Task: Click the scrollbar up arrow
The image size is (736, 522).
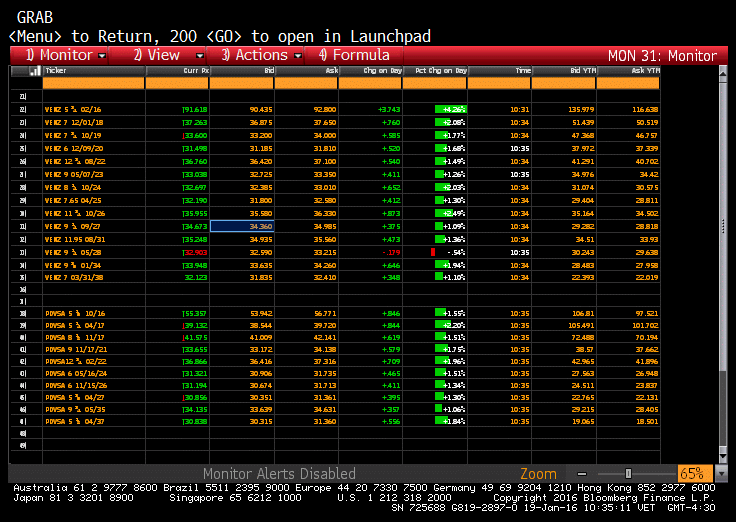Action: pos(723,73)
